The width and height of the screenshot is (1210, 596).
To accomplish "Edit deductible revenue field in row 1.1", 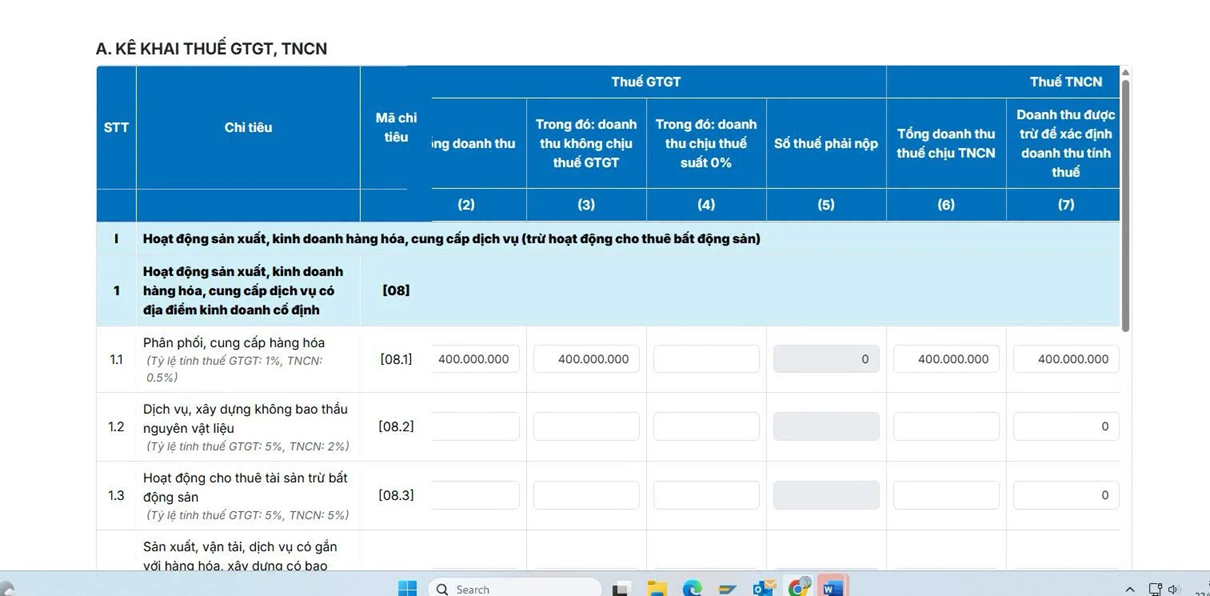I will pos(1066,359).
